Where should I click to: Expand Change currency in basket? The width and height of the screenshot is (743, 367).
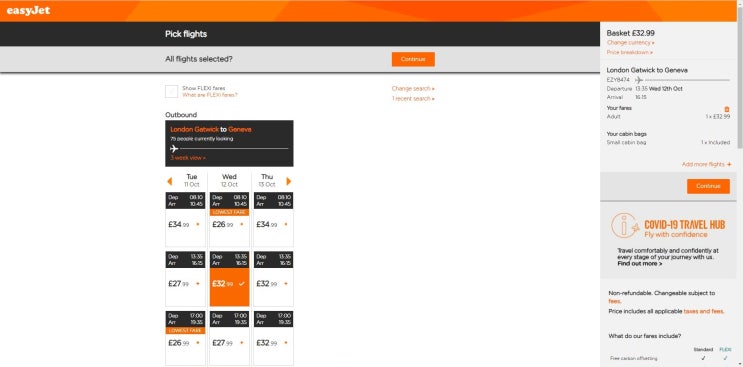(x=631, y=43)
